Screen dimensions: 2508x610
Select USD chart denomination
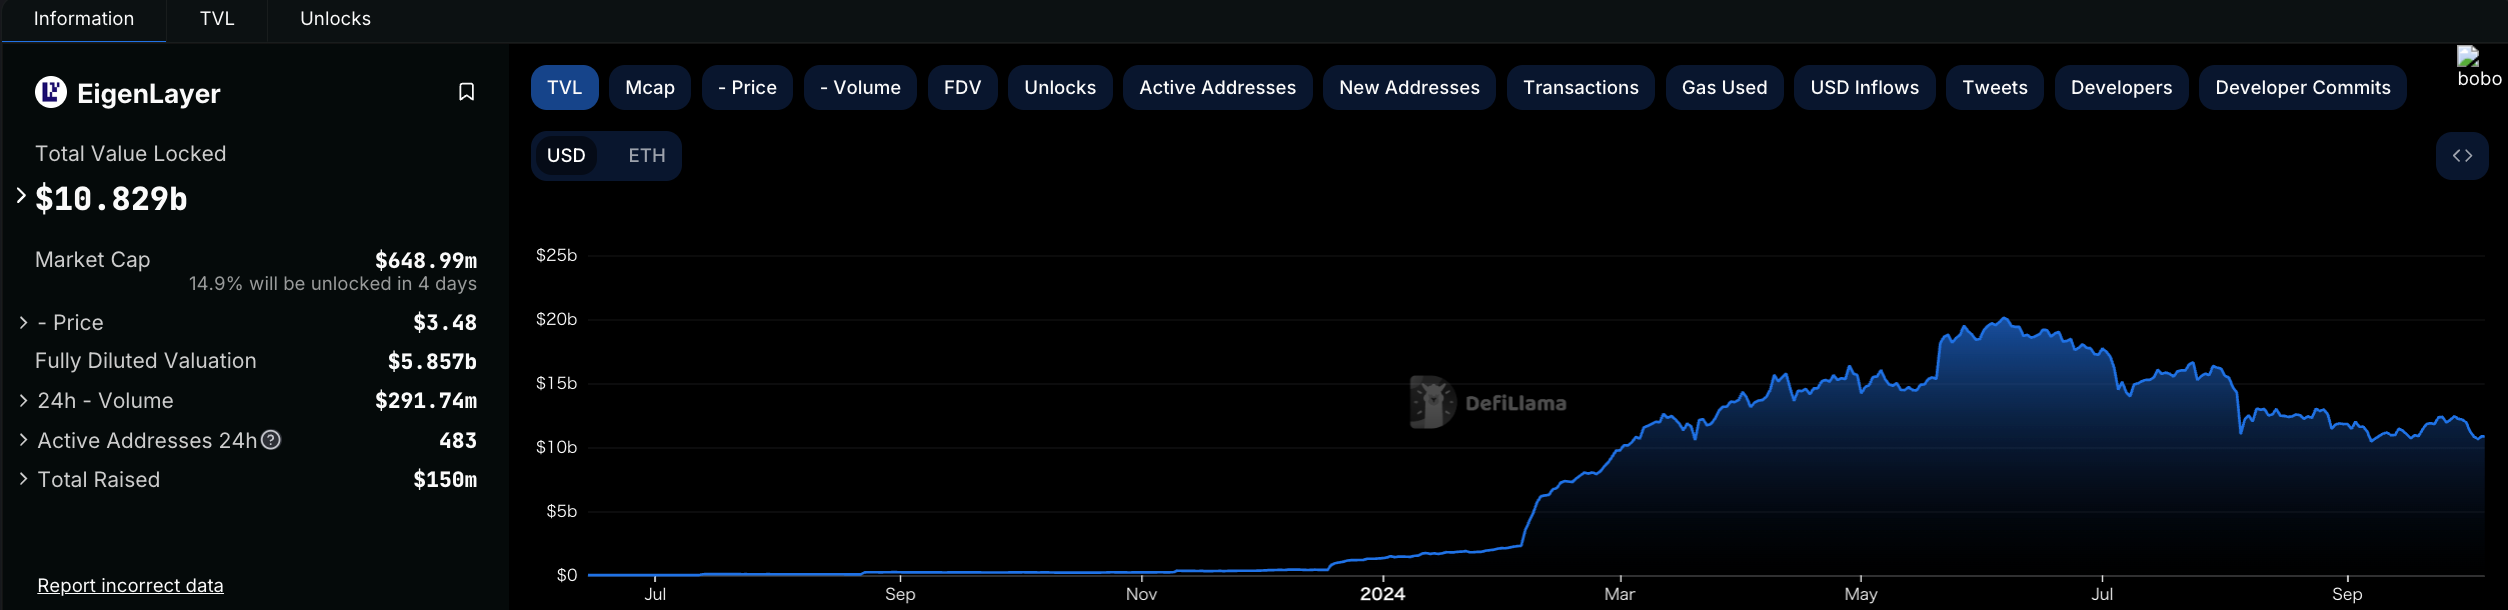566,156
